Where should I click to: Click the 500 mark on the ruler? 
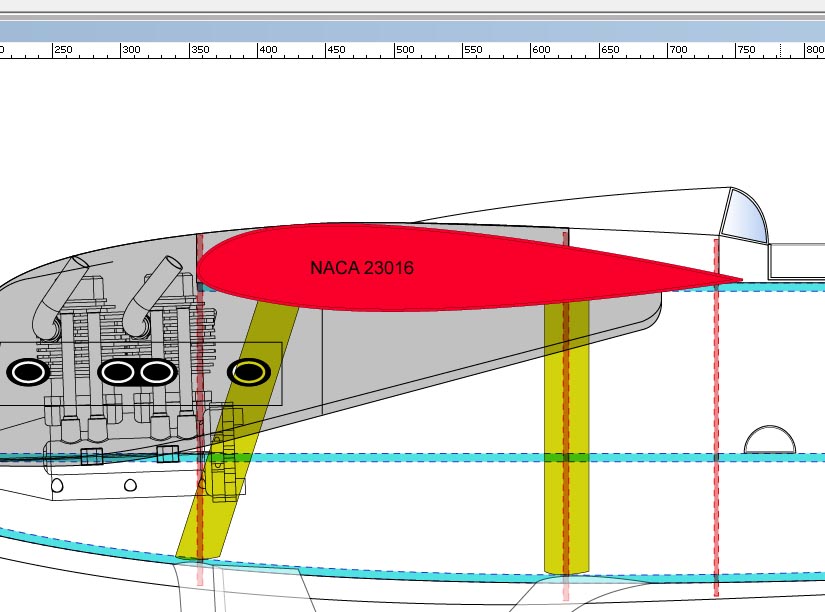tap(404, 50)
